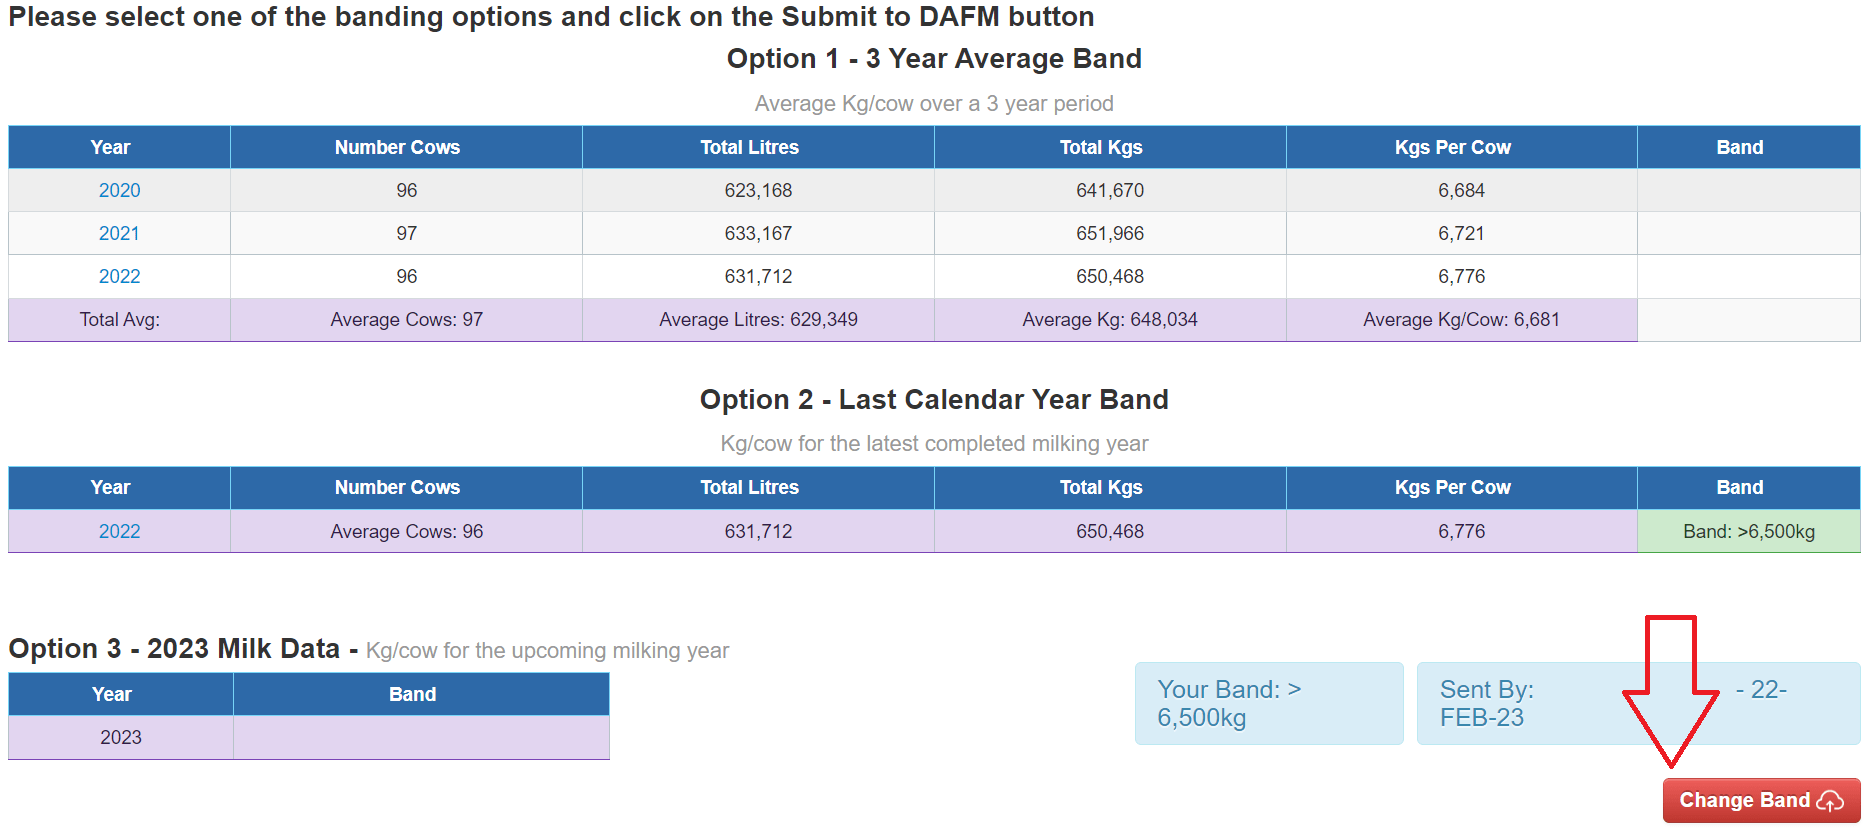Screen dimensions: 1872x828
Task: Open the 2022 year link in Option 1 table
Action: click(119, 276)
